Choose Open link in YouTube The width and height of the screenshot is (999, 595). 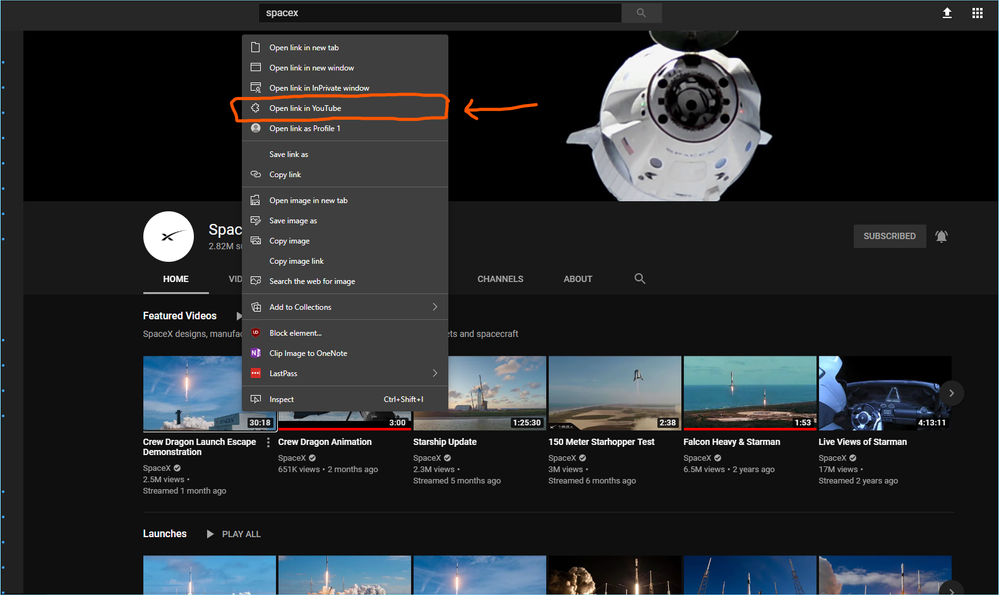click(345, 108)
